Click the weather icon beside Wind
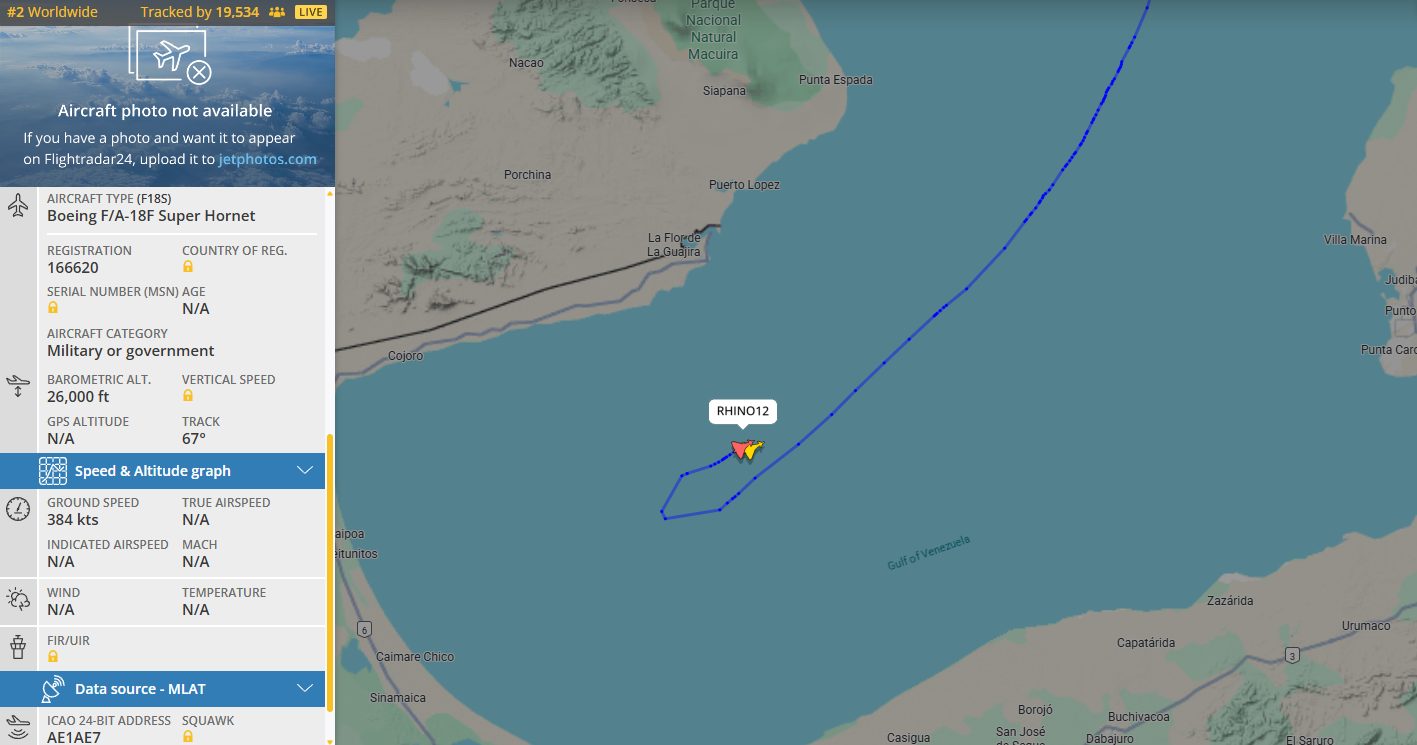Image resolution: width=1417 pixels, height=745 pixels. point(18,599)
